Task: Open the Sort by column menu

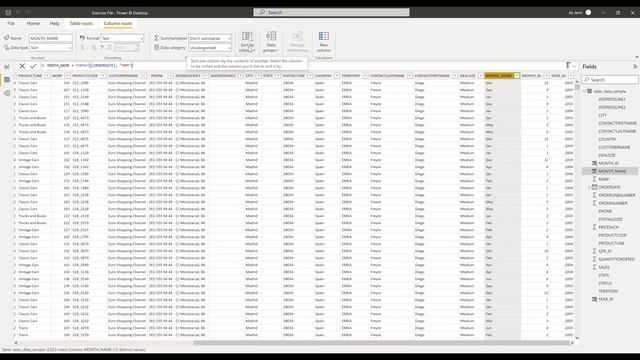Action: 247,42
